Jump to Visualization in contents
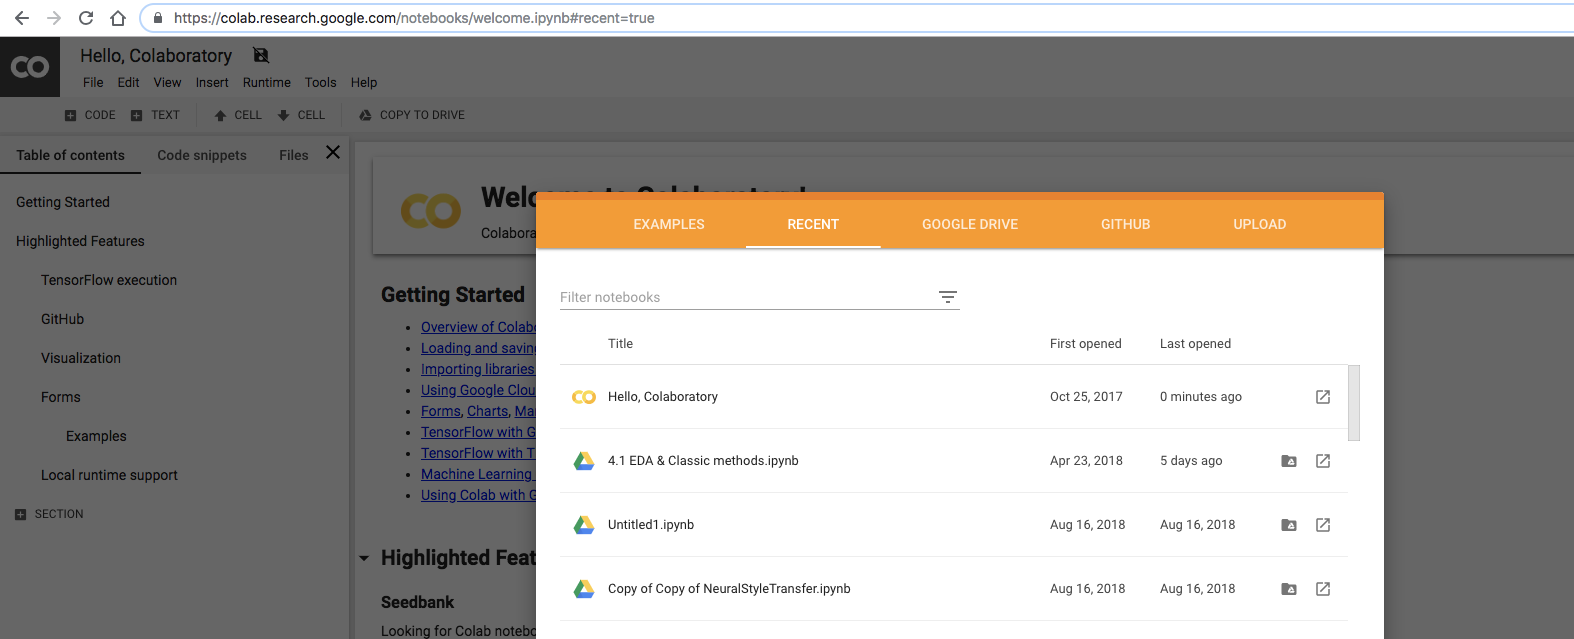Viewport: 1574px width, 639px height. click(x=81, y=358)
